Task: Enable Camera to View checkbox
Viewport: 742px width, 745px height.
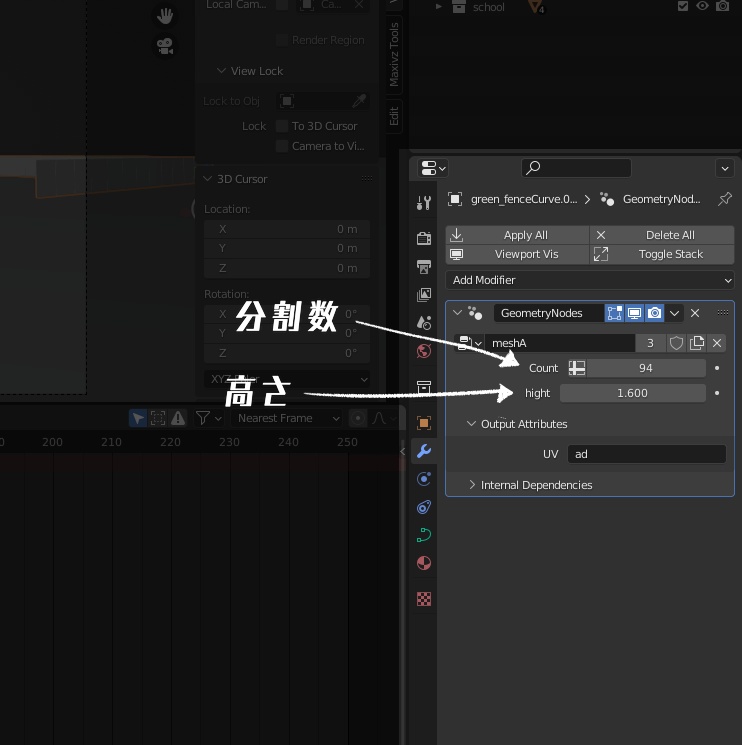Action: [282, 146]
